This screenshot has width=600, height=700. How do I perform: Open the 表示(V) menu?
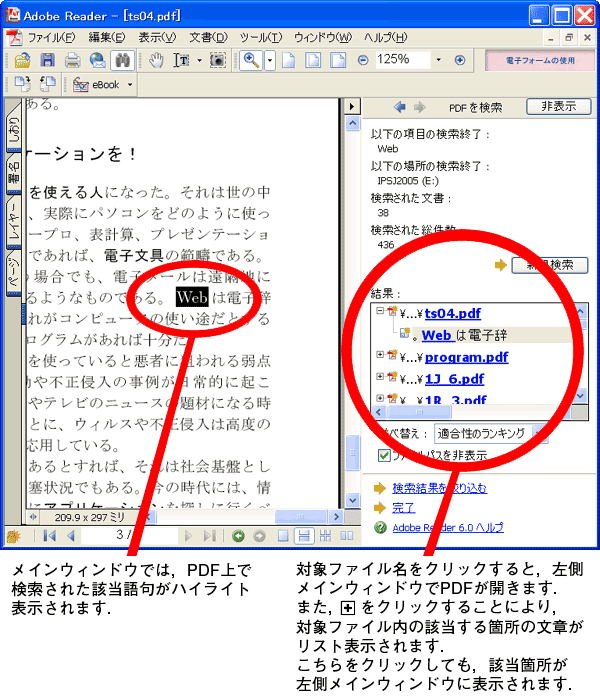click(x=157, y=37)
